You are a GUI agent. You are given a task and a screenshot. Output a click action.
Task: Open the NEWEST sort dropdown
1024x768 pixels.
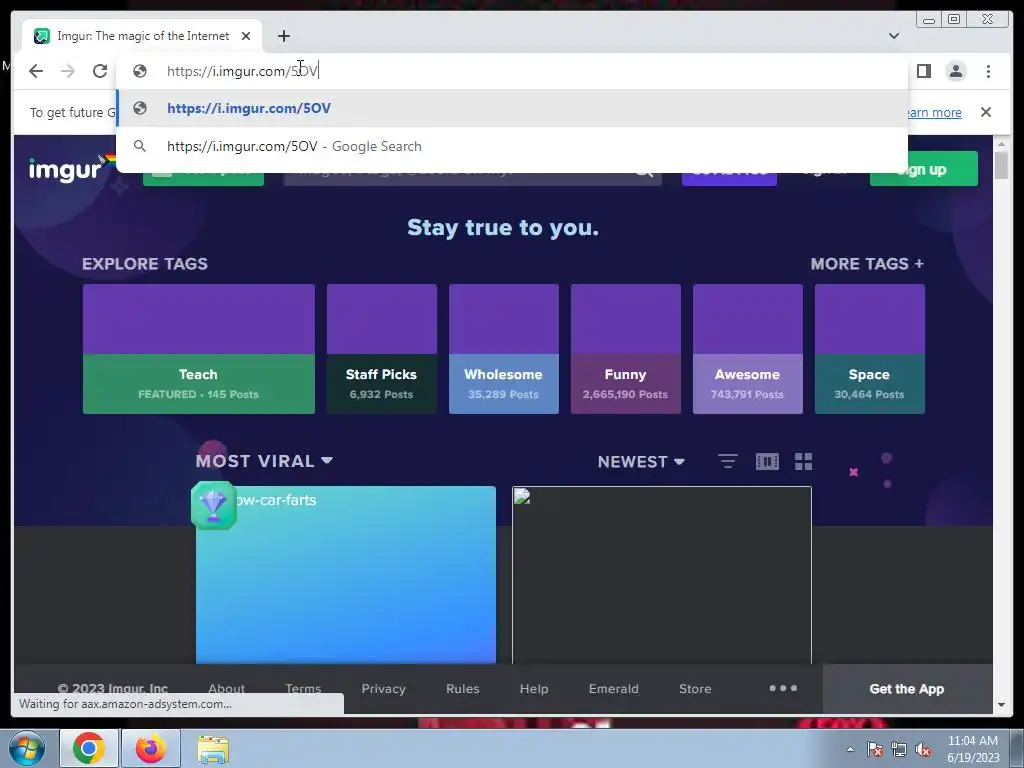(x=641, y=462)
